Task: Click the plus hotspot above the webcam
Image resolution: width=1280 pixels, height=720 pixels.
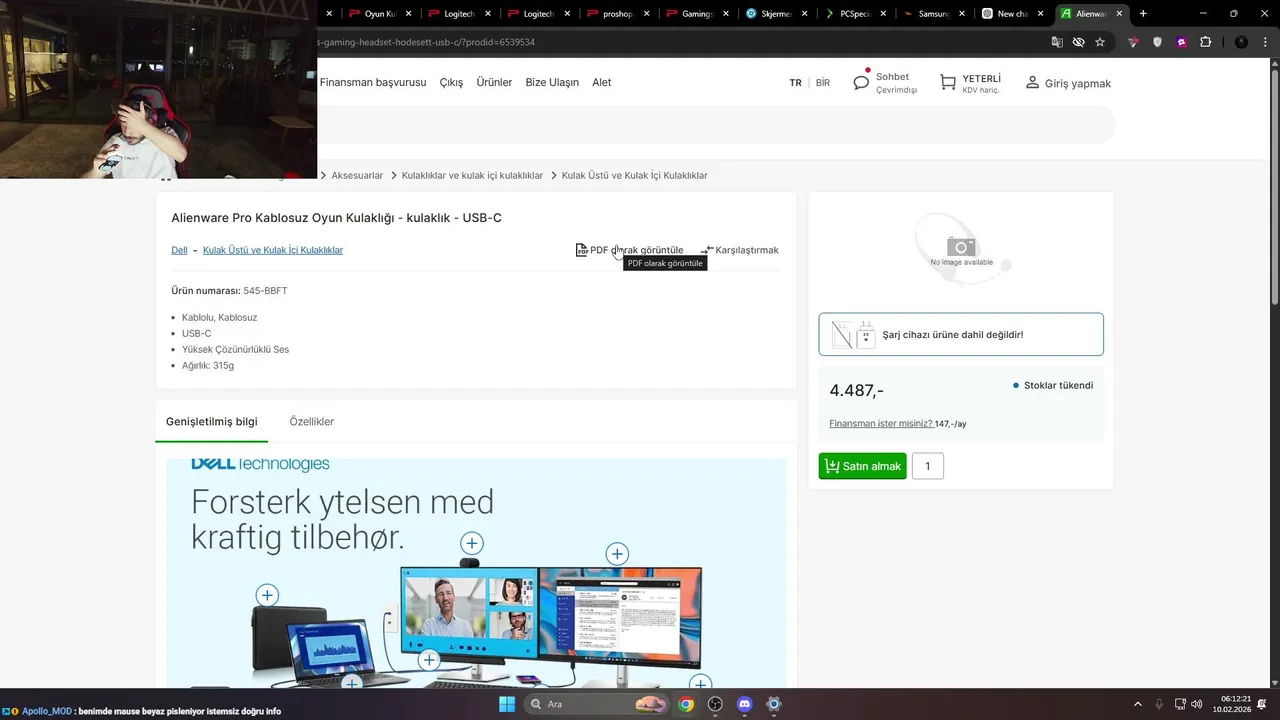Action: [471, 543]
